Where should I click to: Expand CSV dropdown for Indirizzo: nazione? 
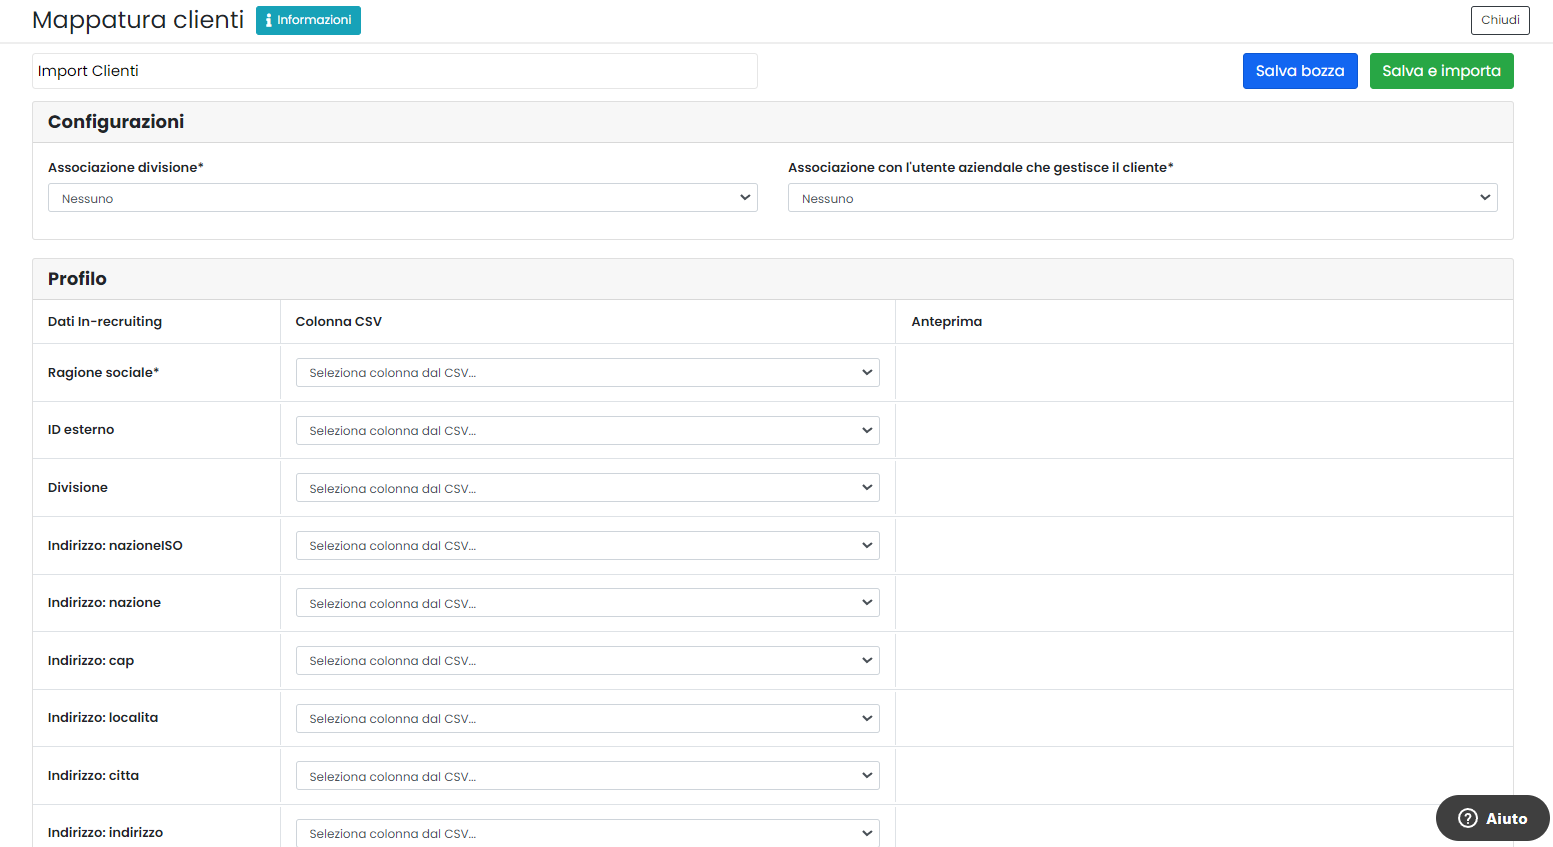tap(588, 603)
